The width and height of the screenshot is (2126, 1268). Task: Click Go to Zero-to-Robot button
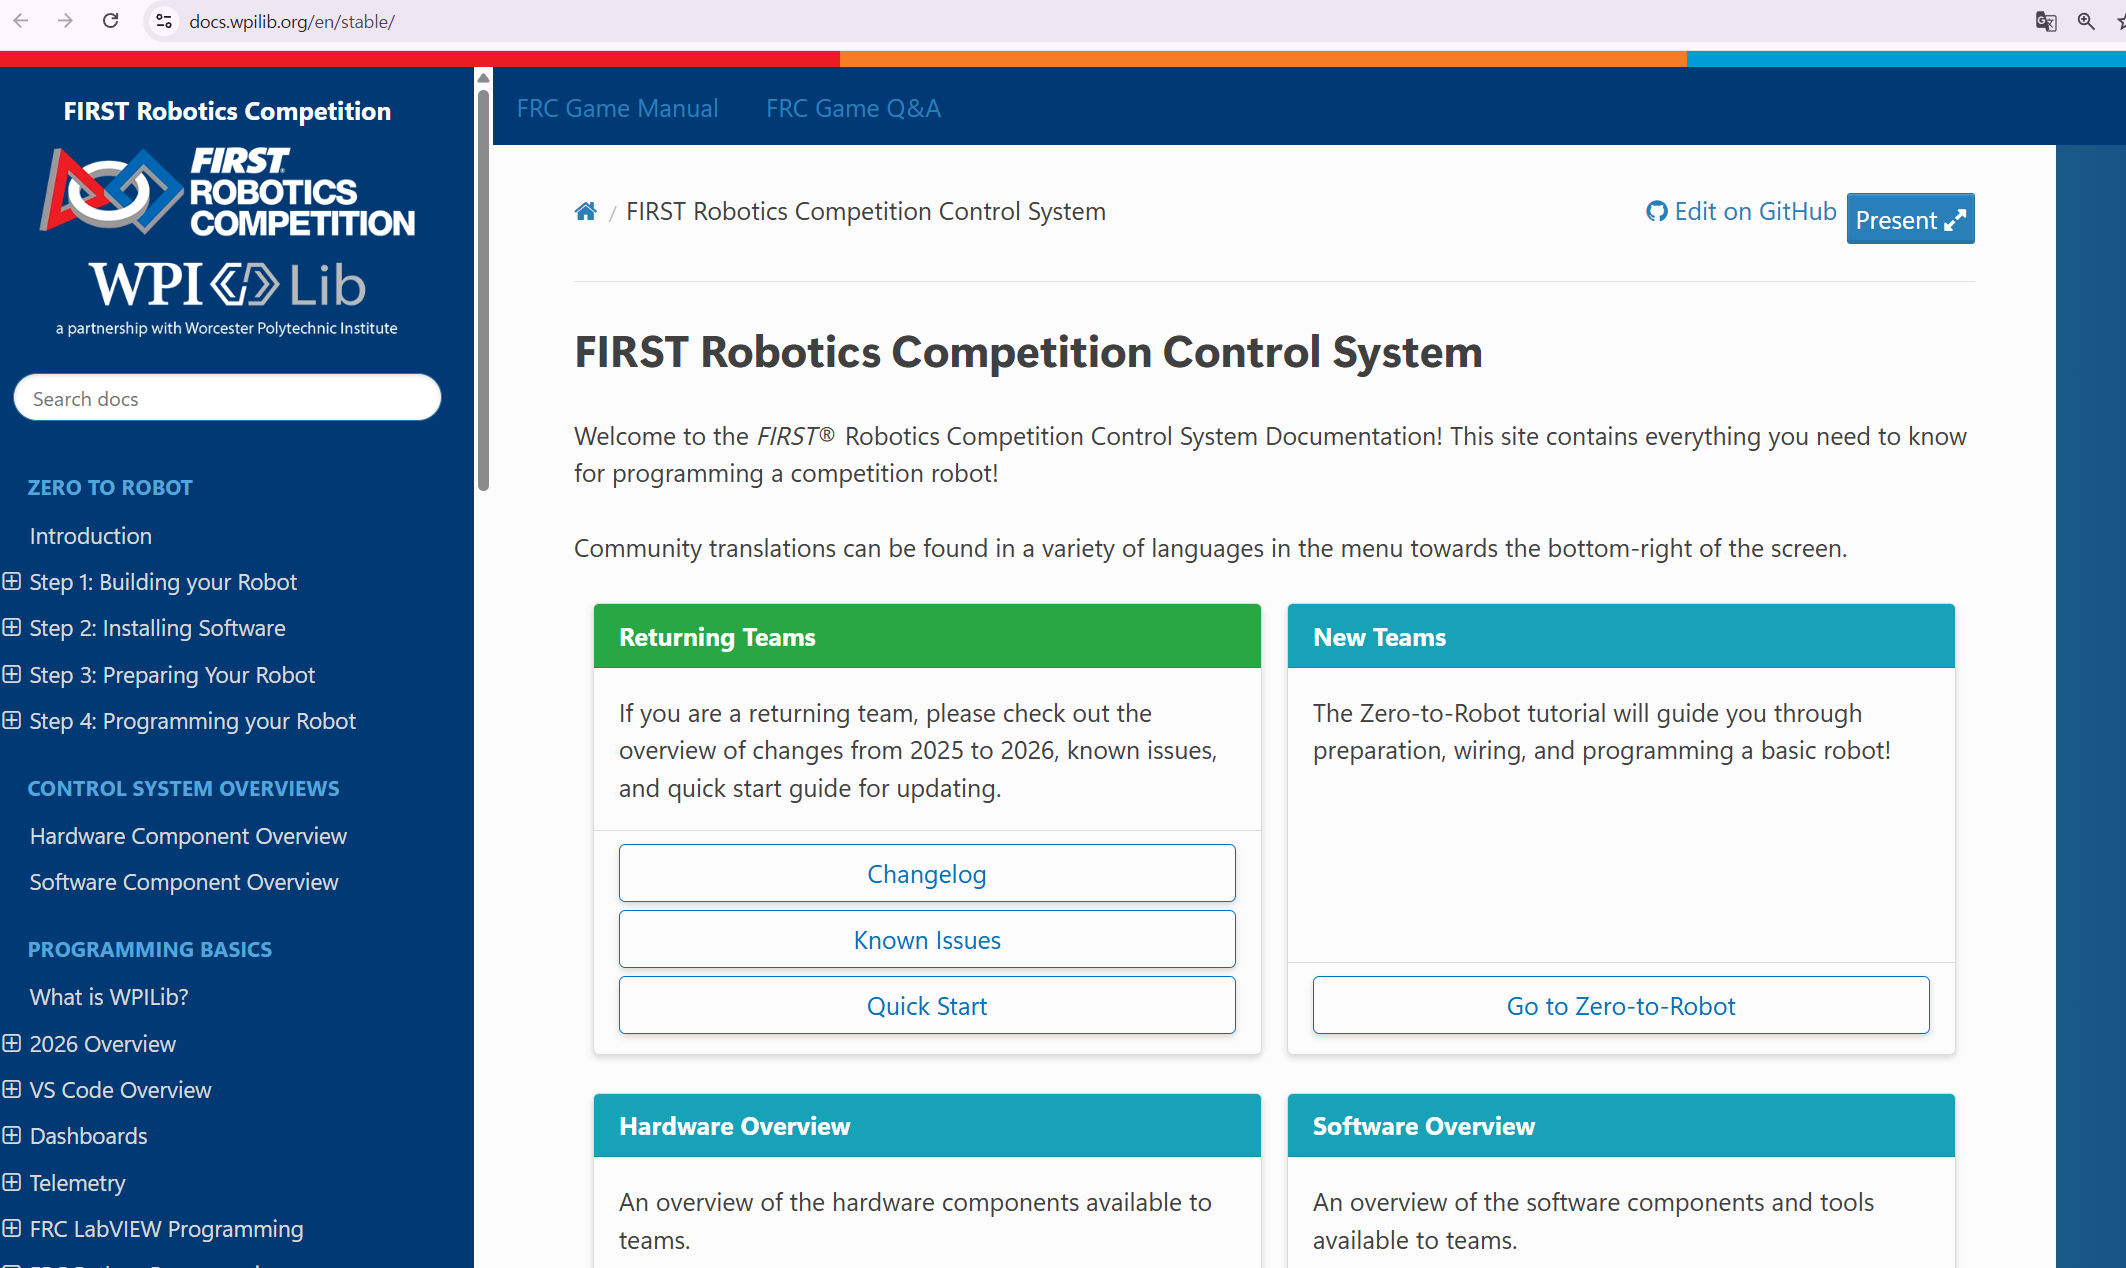[1620, 1005]
